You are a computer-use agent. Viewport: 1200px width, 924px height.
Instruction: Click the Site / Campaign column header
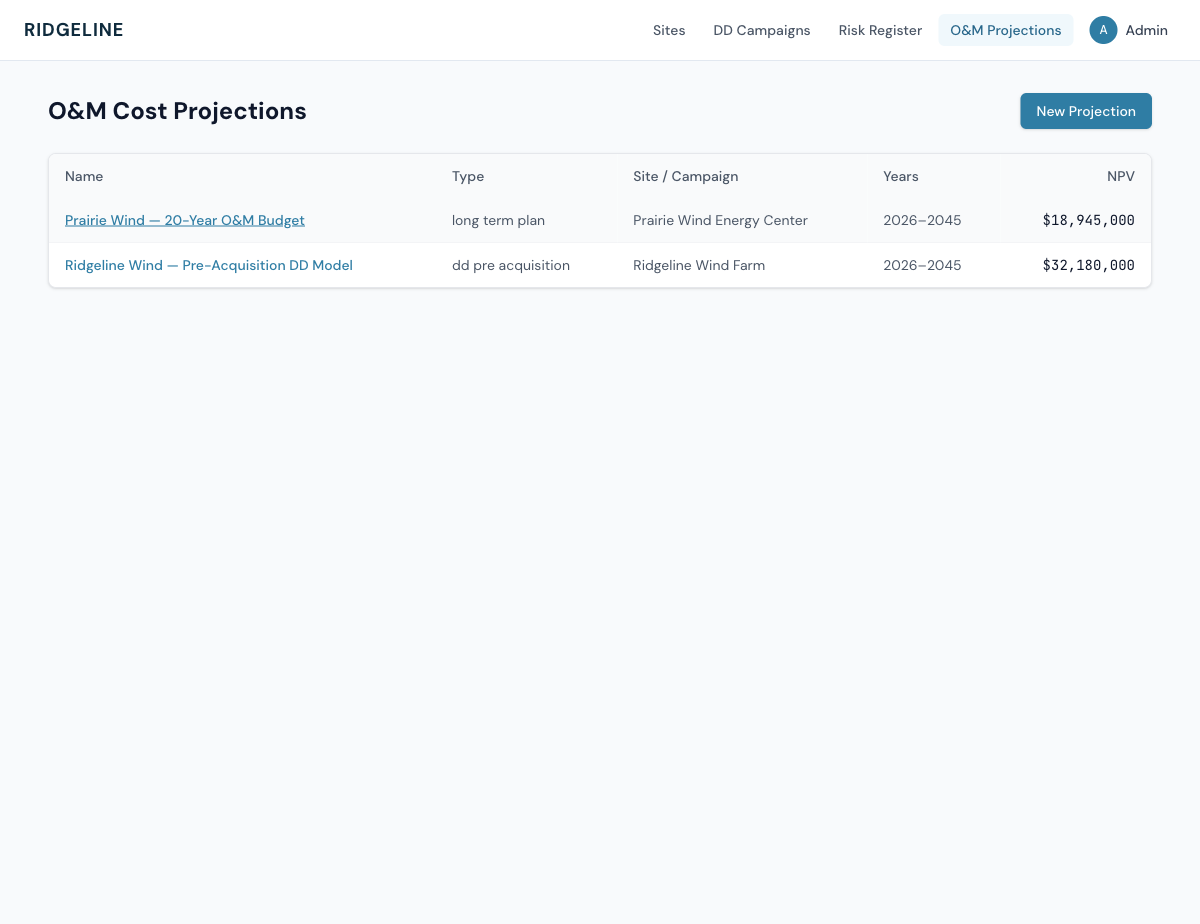(686, 176)
